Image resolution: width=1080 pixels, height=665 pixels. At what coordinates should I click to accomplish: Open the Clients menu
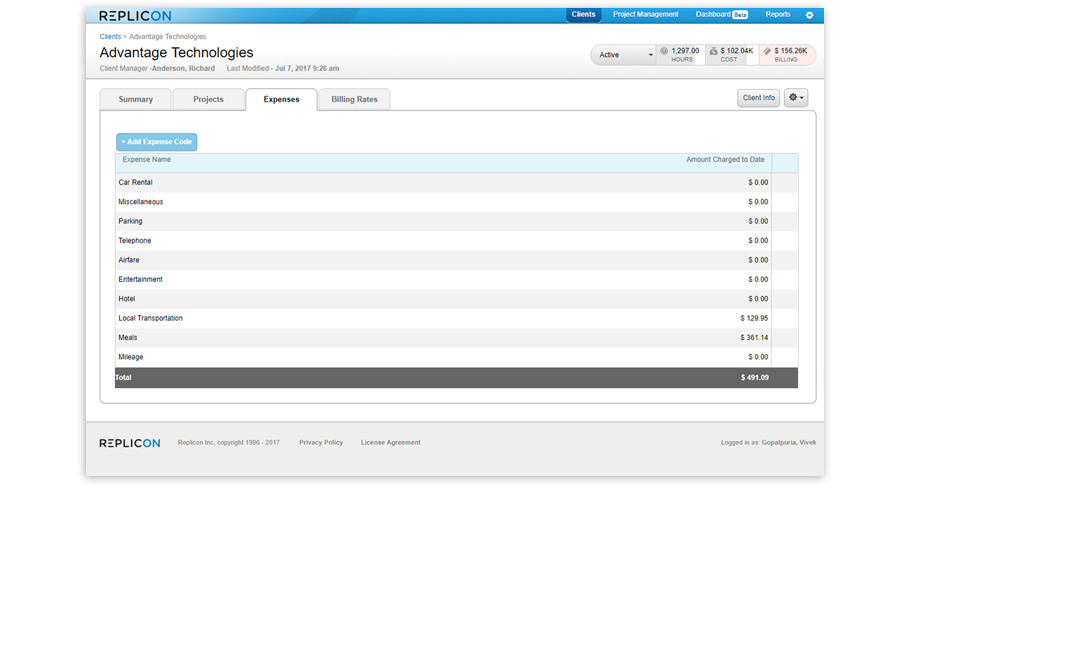[x=583, y=14]
